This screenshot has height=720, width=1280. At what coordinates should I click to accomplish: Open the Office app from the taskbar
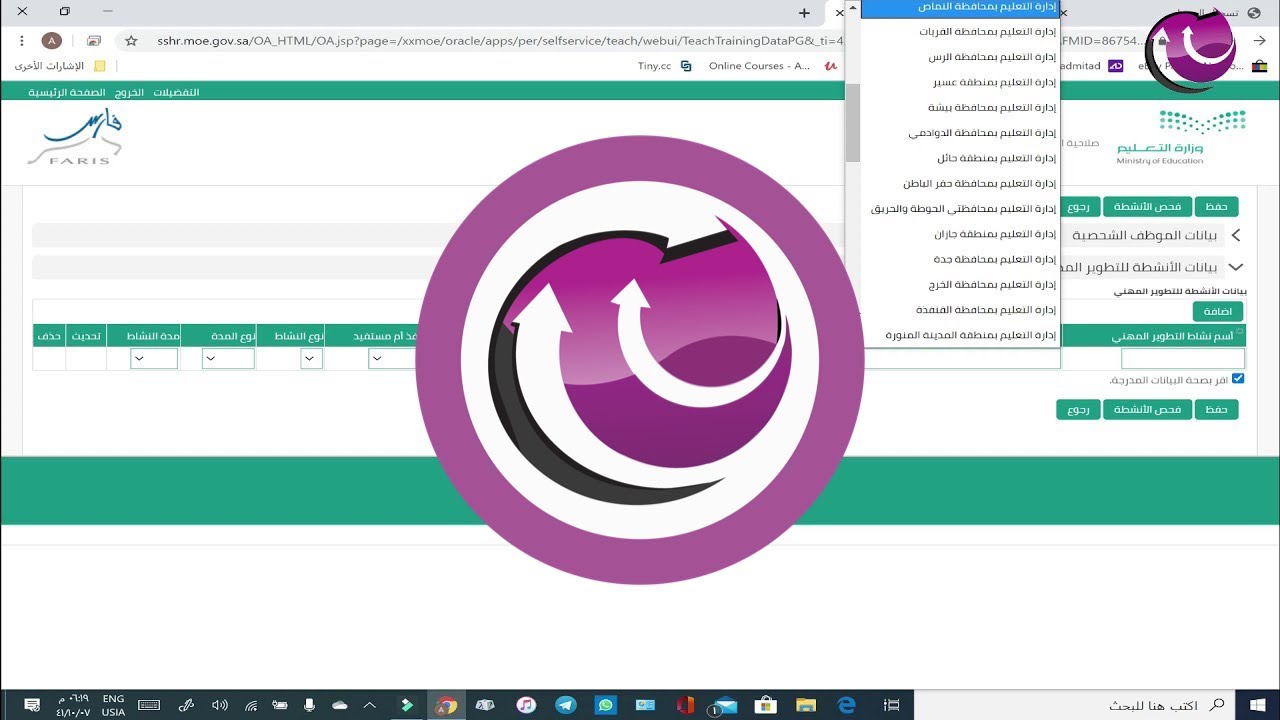(x=685, y=705)
